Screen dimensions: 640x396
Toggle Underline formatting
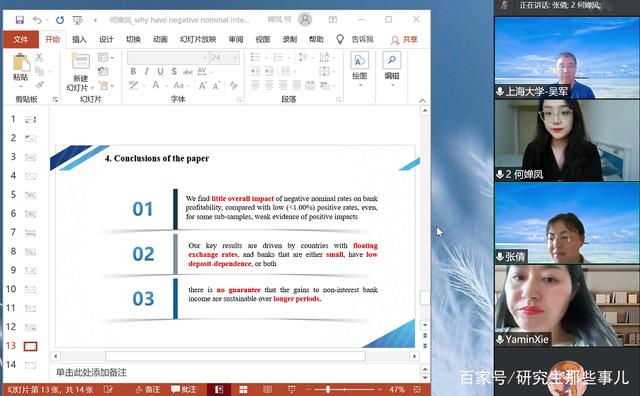click(160, 71)
